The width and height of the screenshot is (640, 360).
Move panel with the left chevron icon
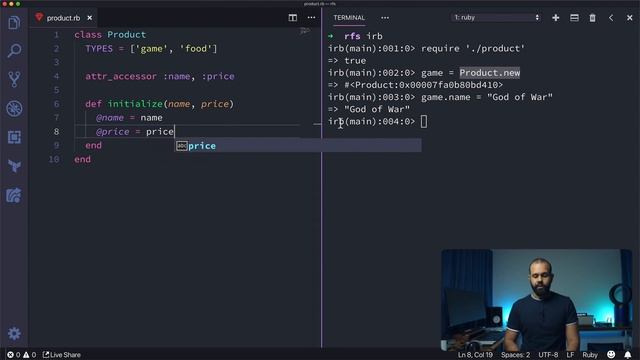[611, 18]
